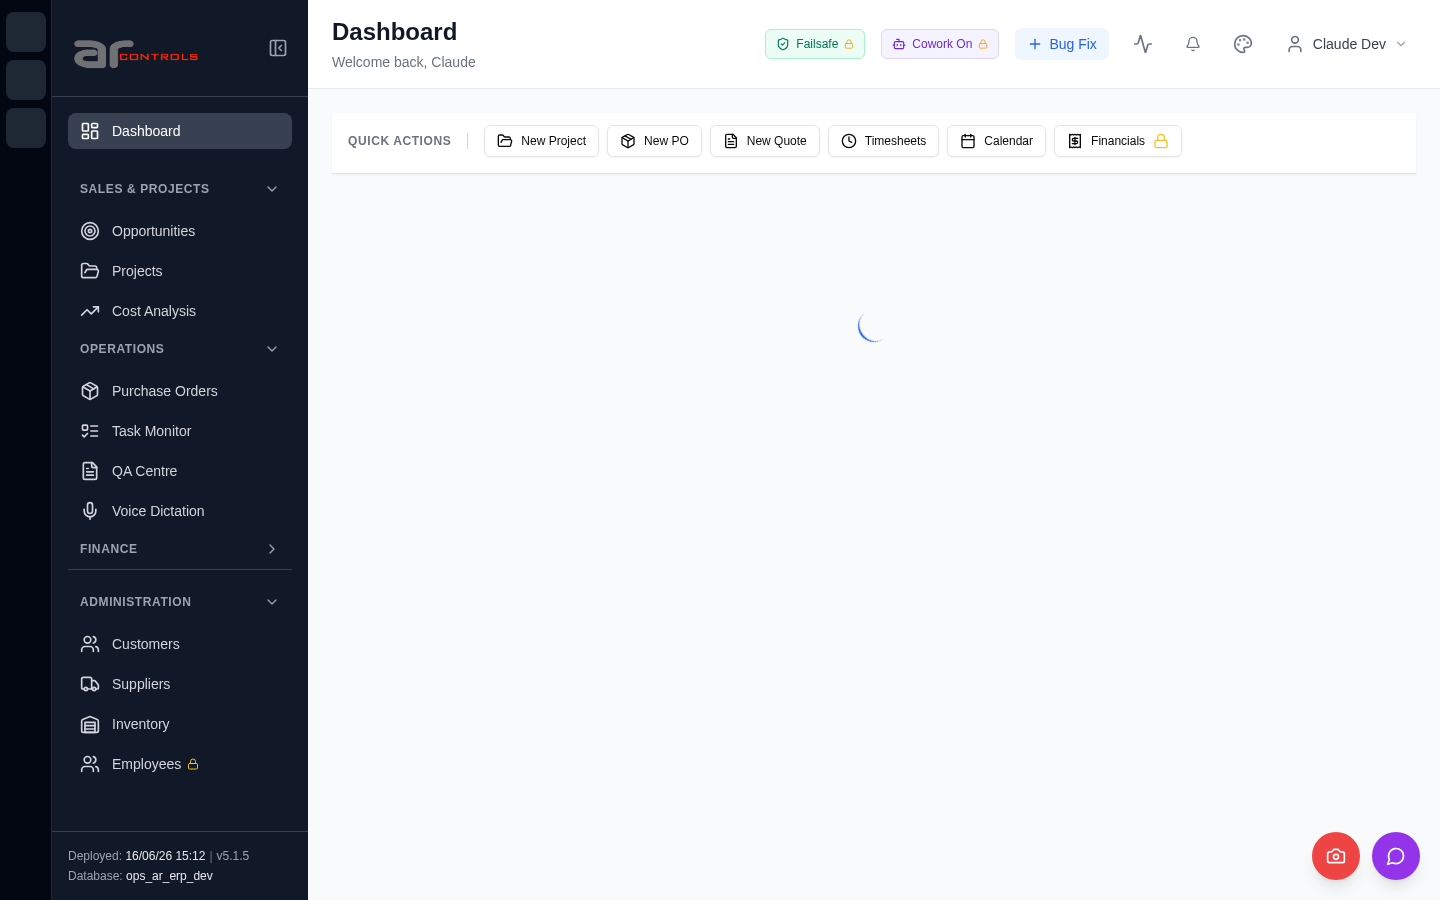This screenshot has height=900, width=1440.
Task: Click the lock icon on Financials
Action: 1161,141
